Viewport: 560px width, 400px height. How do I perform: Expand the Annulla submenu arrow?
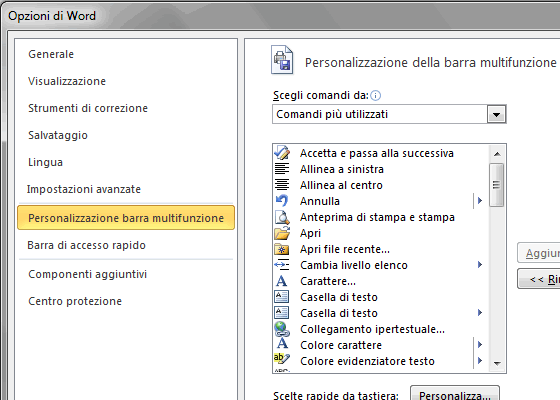480,201
